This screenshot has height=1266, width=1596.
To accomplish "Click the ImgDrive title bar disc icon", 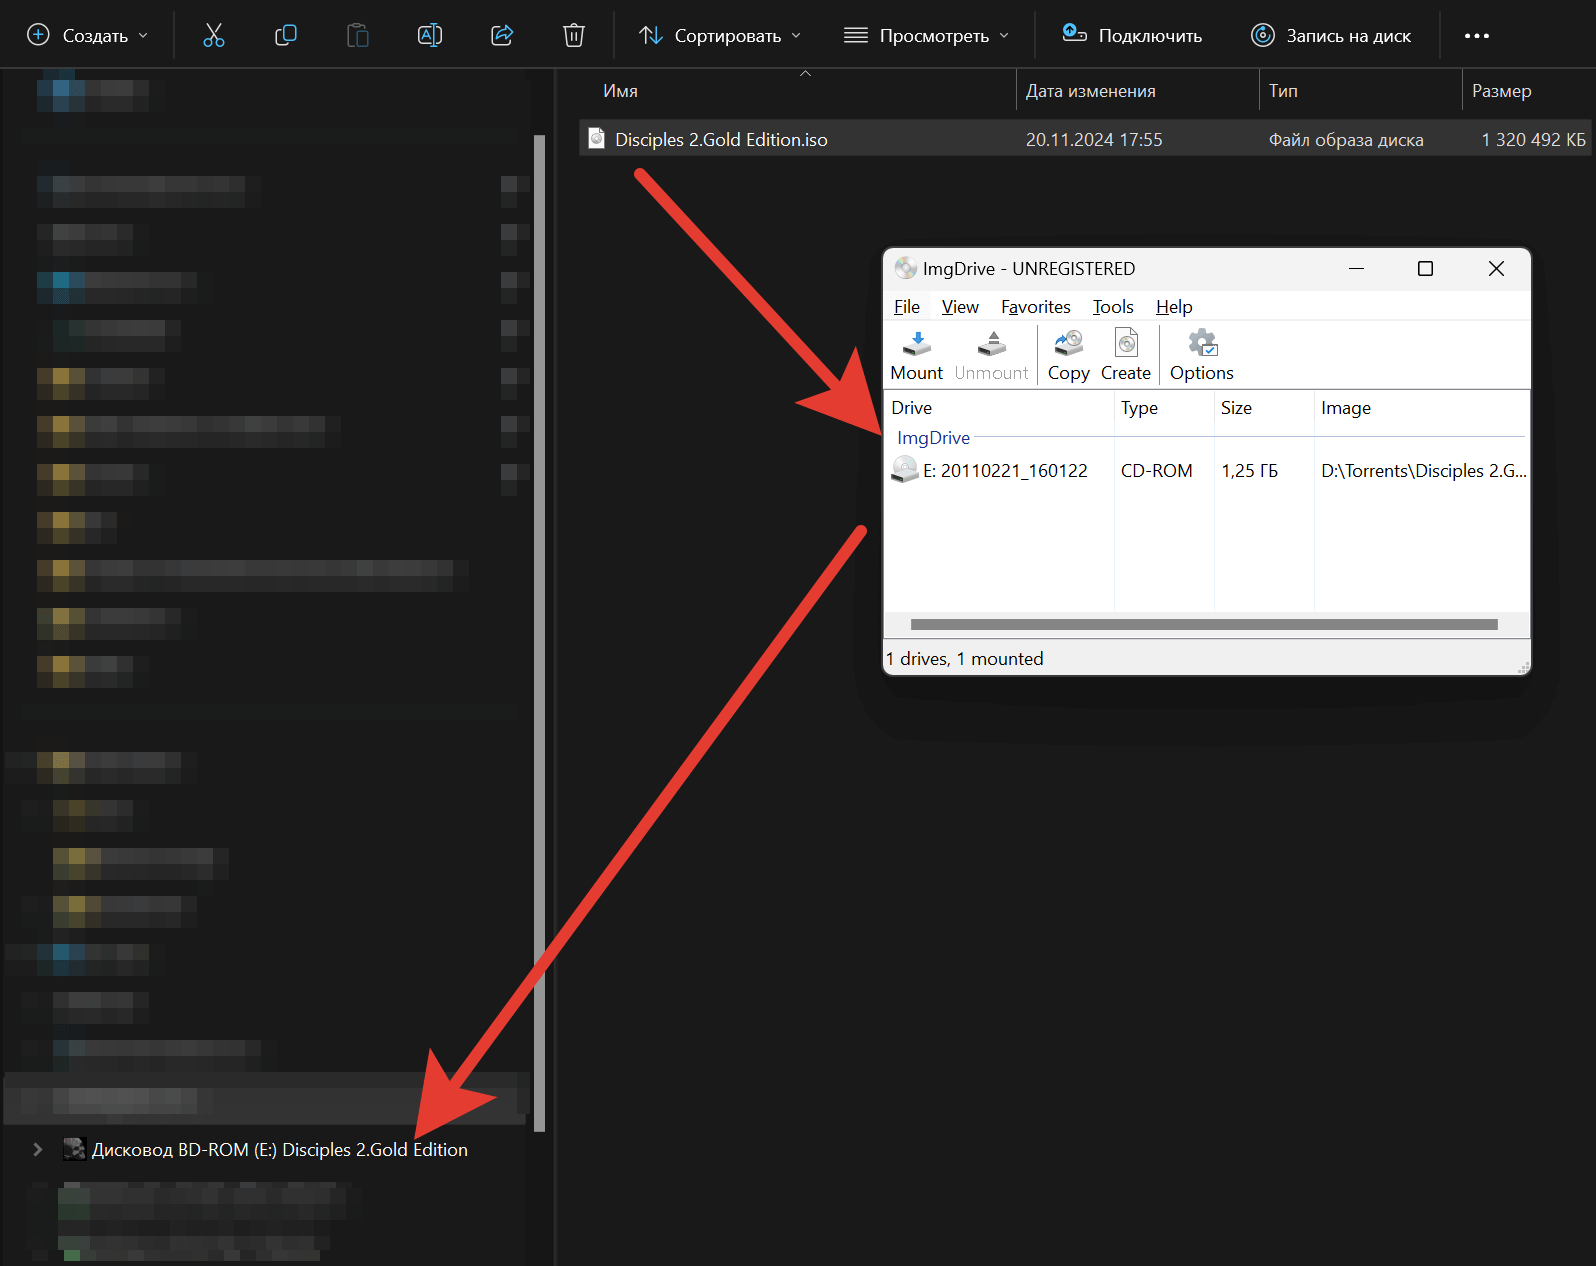I will [905, 268].
